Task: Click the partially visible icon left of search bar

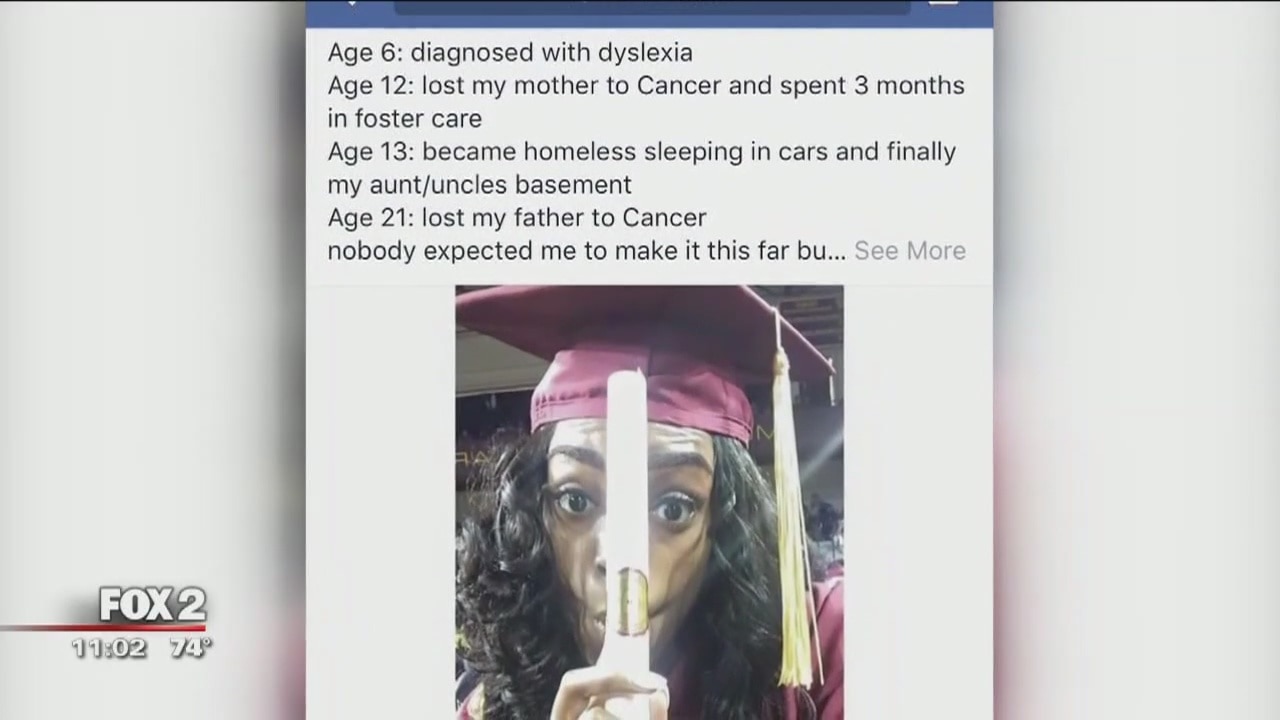Action: [351, 3]
